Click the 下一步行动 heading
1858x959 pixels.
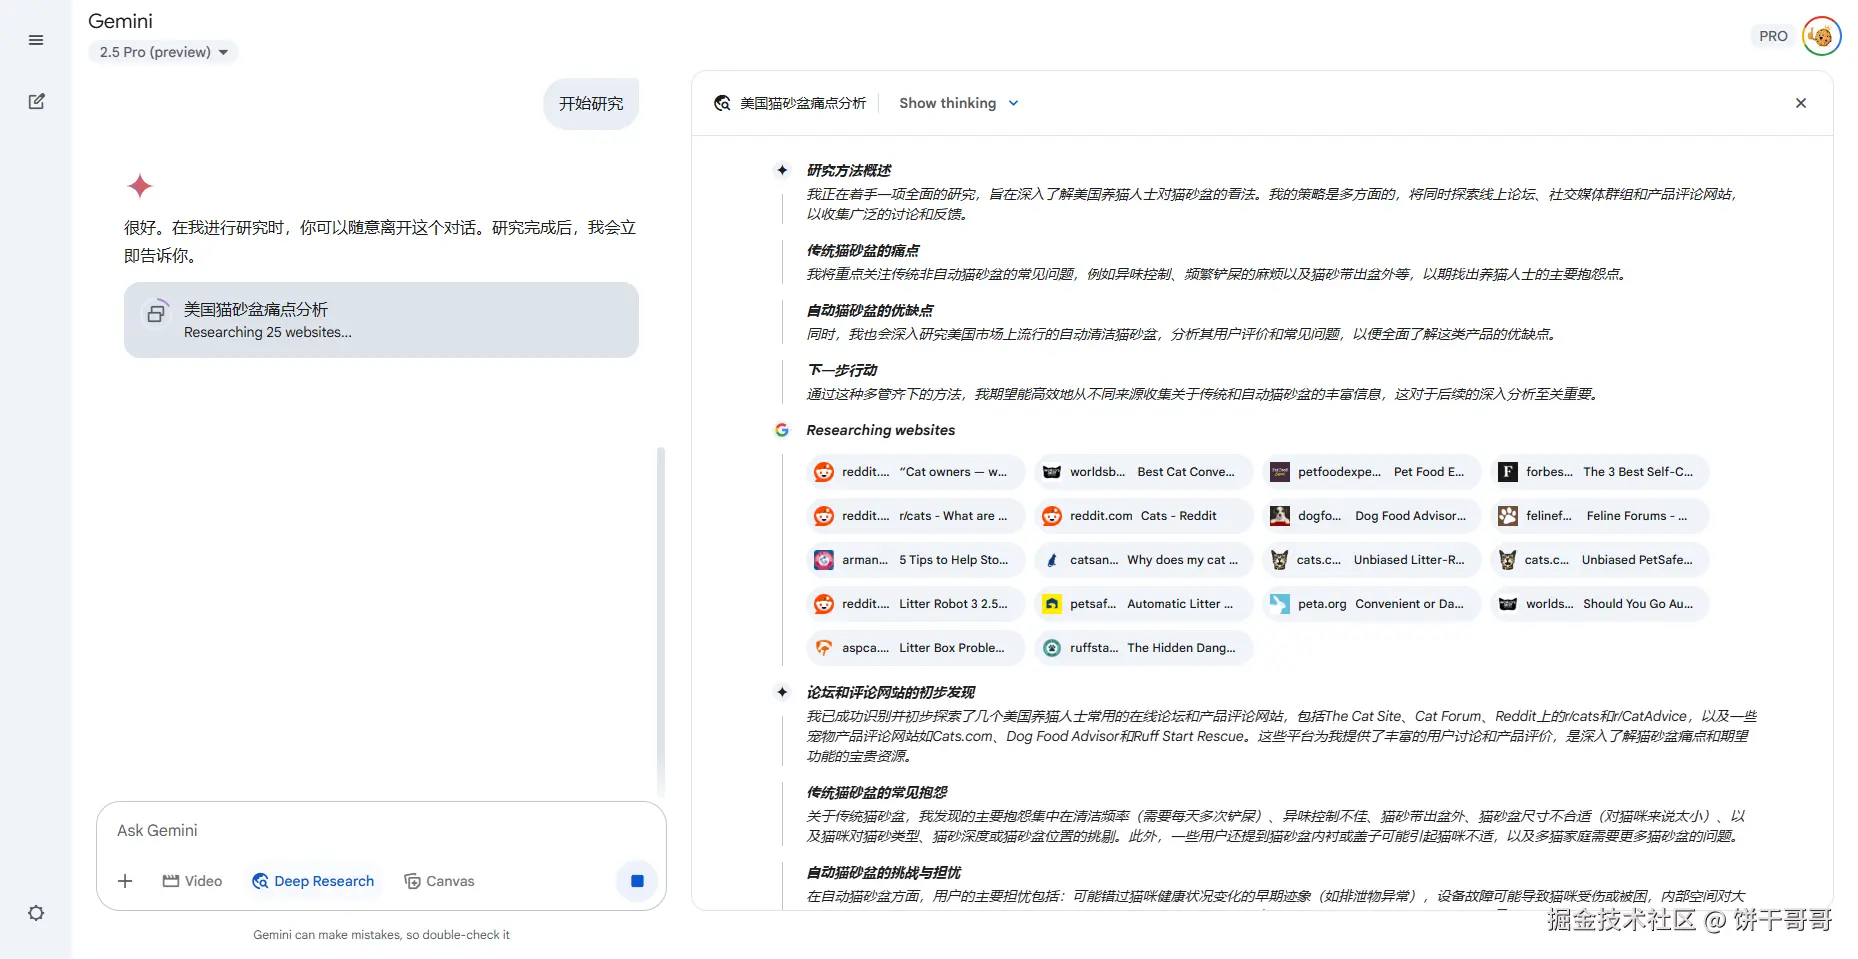tap(841, 371)
